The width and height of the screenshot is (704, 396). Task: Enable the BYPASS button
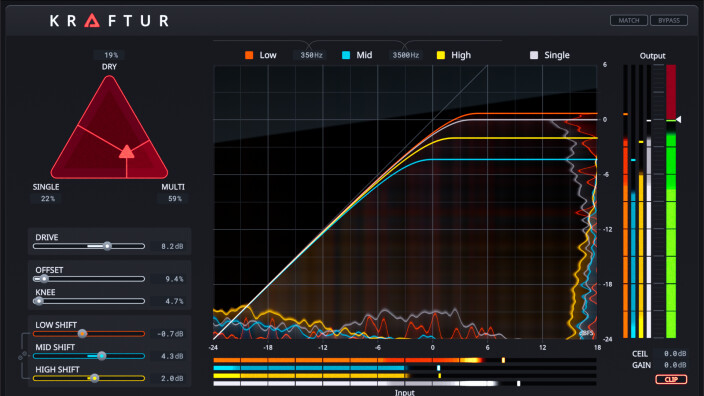tap(669, 20)
